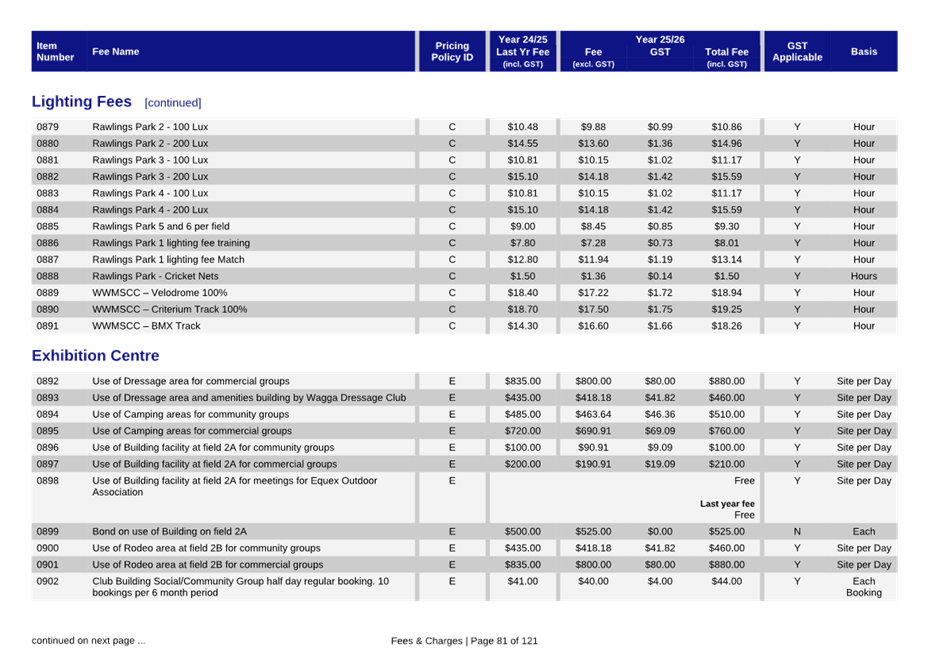This screenshot has height=656, width=928.
Task: Select last year fee "$14.30"
Action: [523, 326]
